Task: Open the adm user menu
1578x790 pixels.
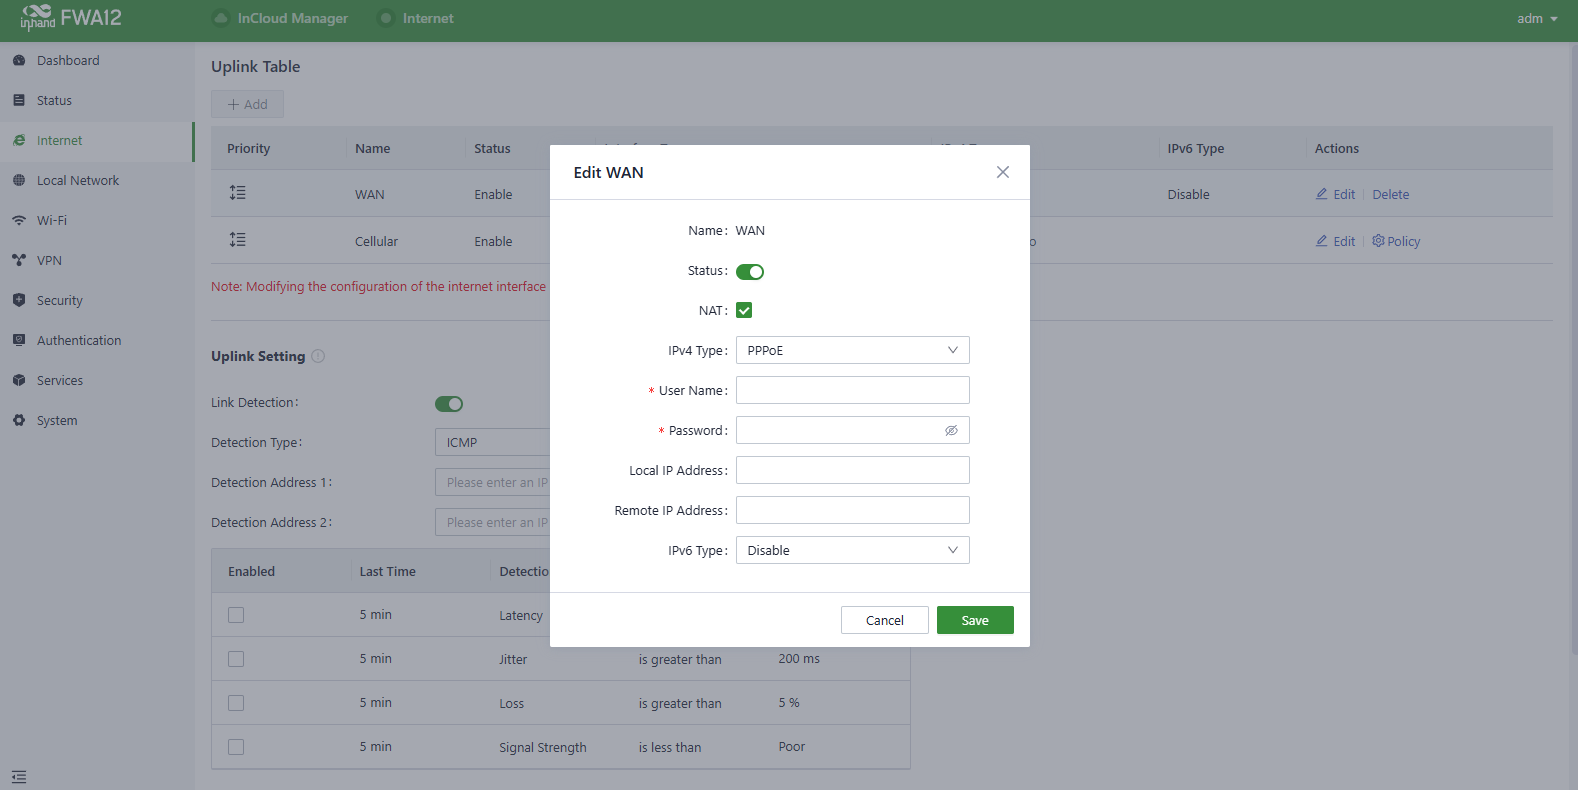Action: click(x=1537, y=19)
